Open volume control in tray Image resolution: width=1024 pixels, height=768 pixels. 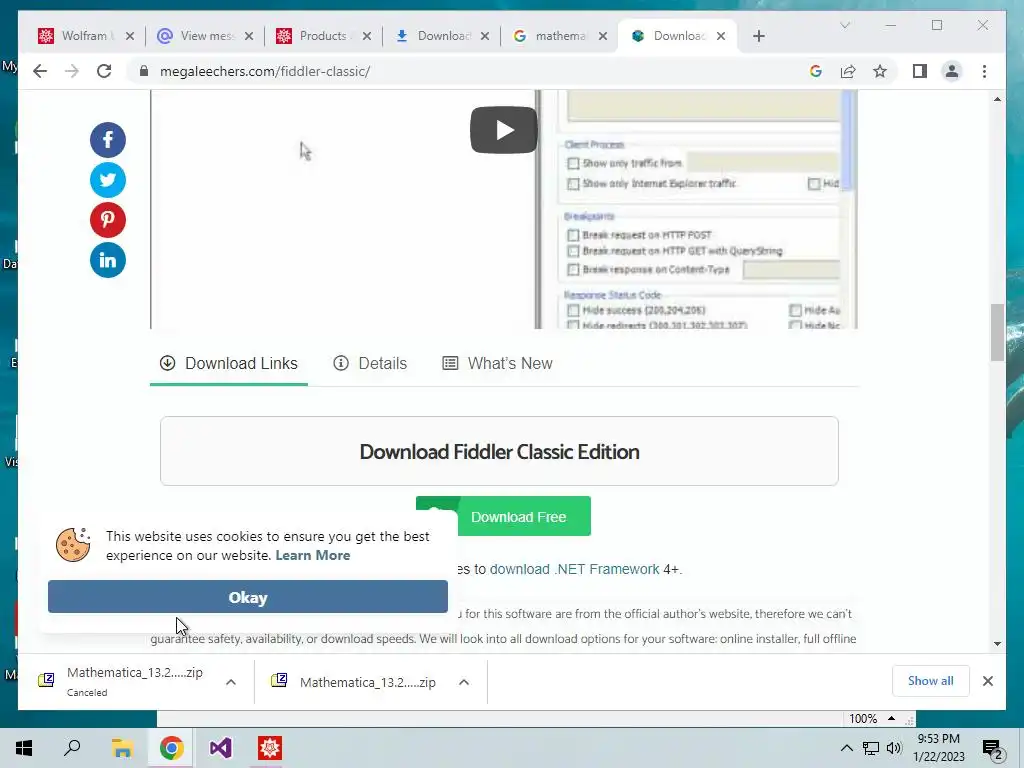click(x=894, y=748)
